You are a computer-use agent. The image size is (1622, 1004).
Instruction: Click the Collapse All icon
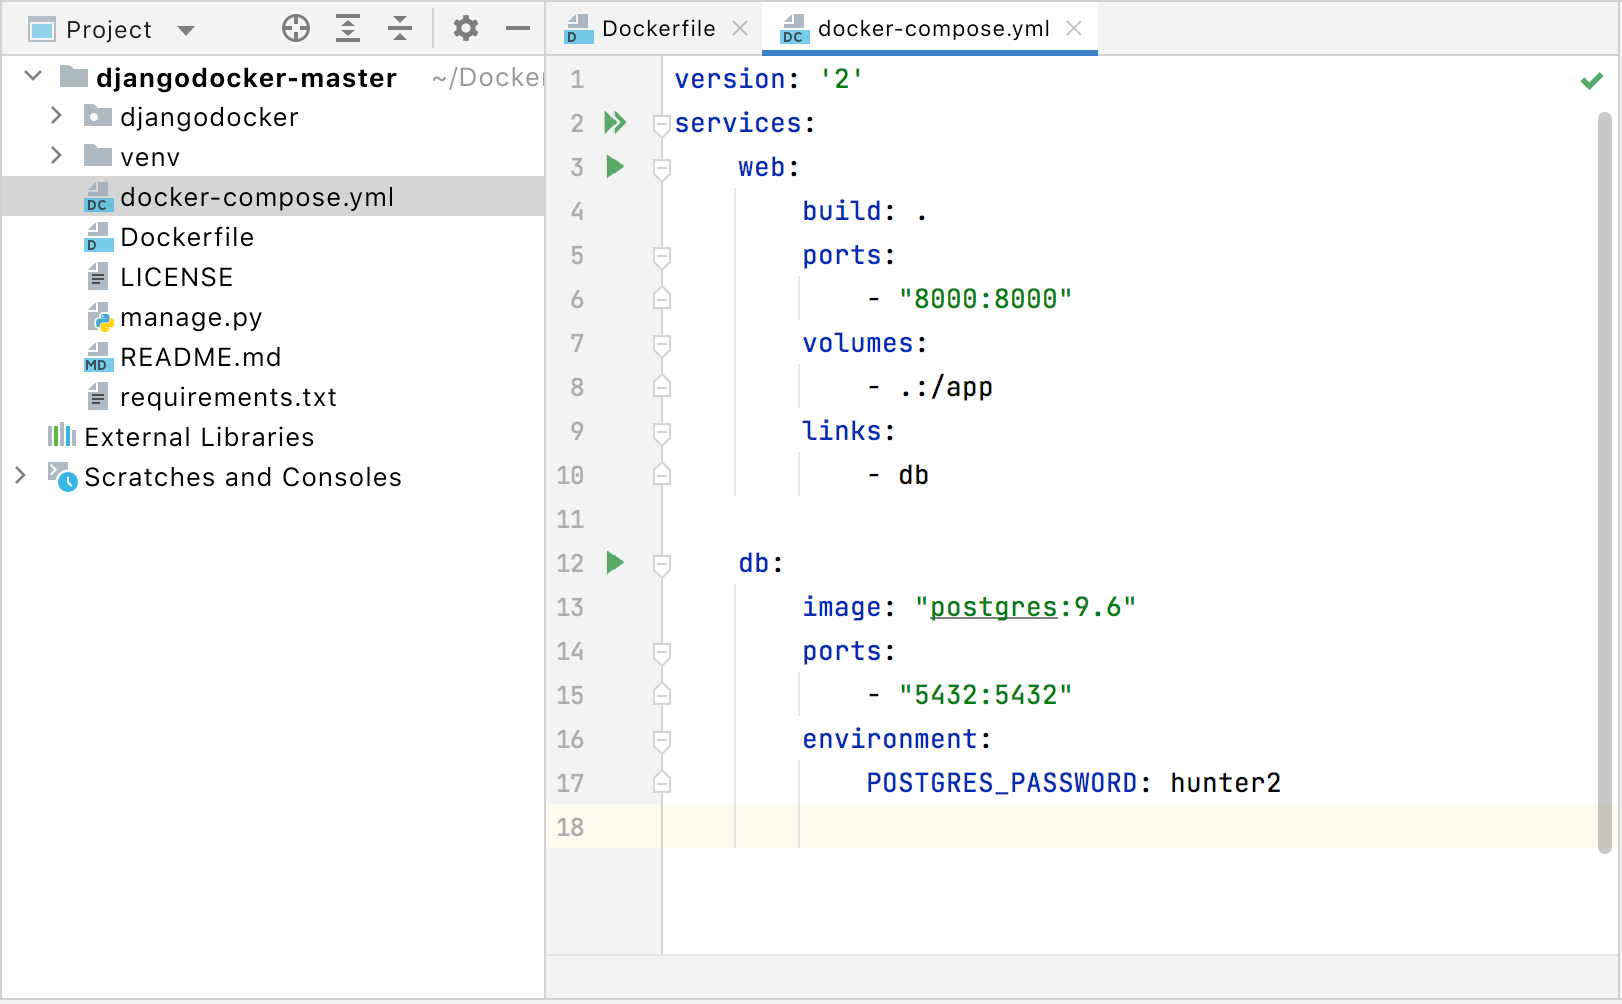[399, 28]
